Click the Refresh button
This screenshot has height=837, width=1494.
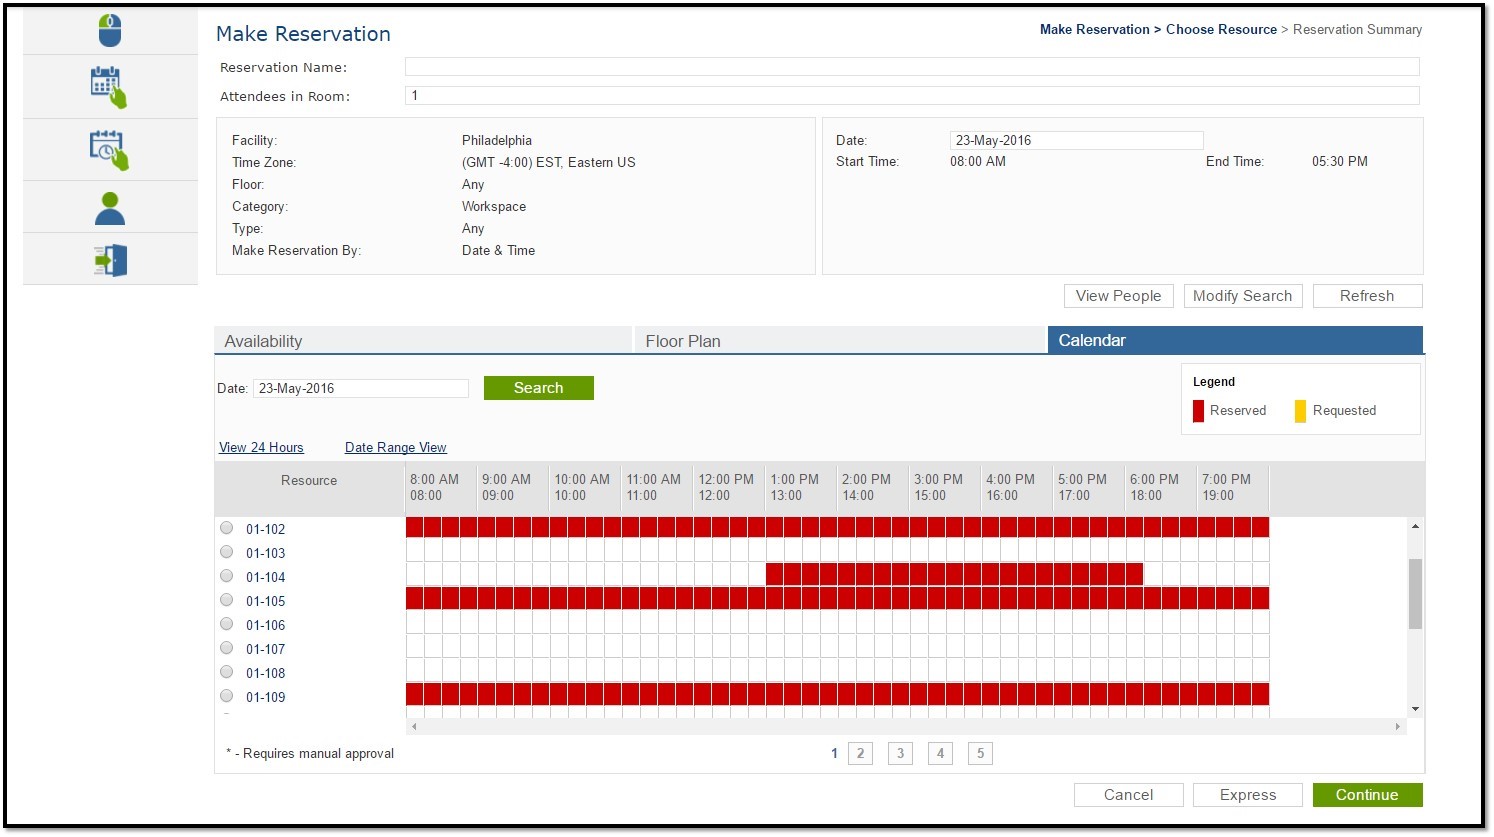point(1367,296)
